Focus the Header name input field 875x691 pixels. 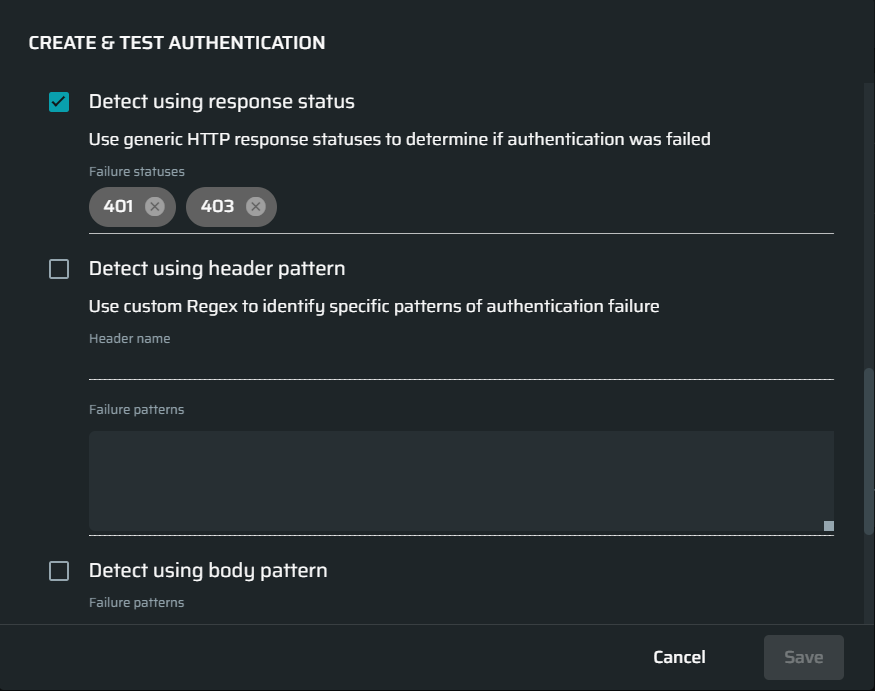461,365
